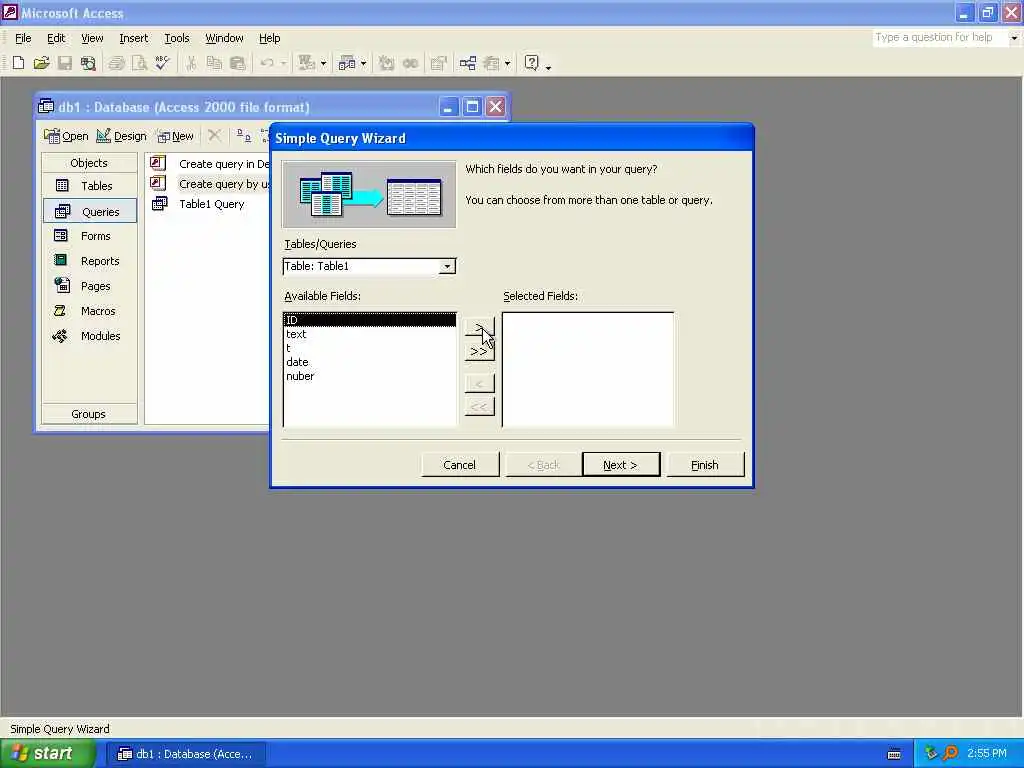Click the New blank document toolbar icon

pos(18,63)
